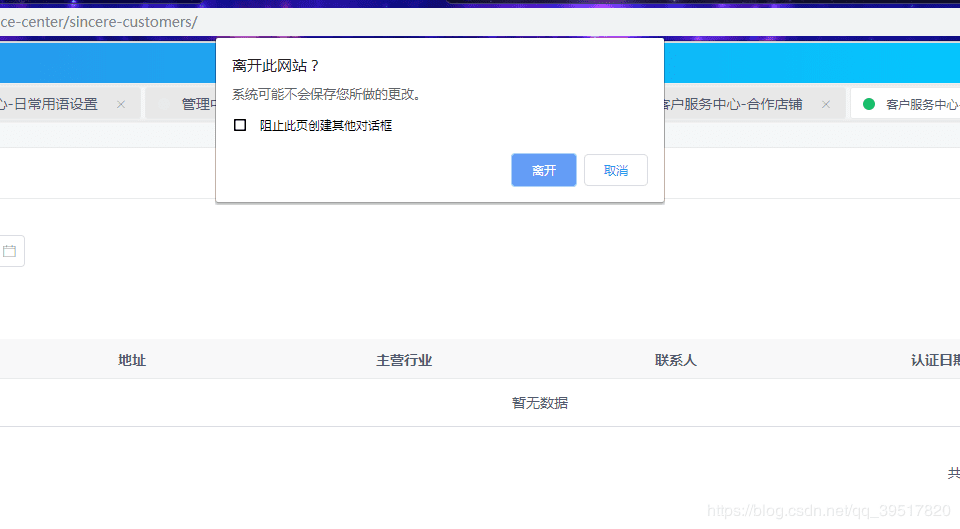Switch to the 客户服务中心-合作店铺 tab
This screenshot has height=529, width=960.
tap(733, 104)
